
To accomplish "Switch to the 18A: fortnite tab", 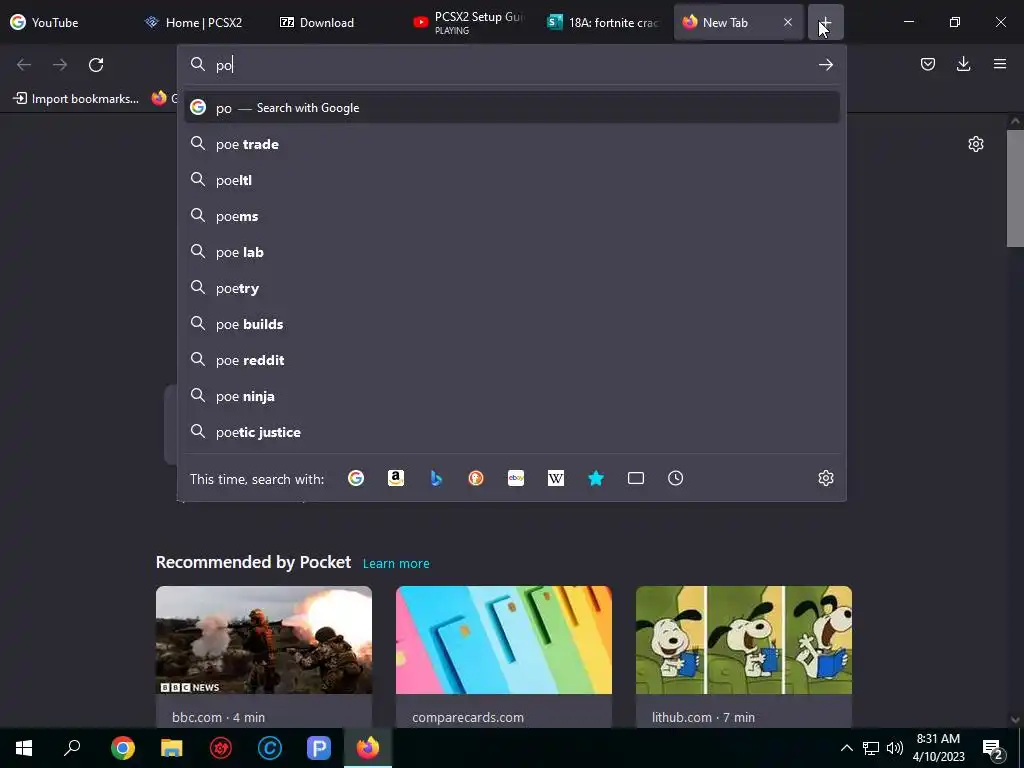I will [605, 22].
